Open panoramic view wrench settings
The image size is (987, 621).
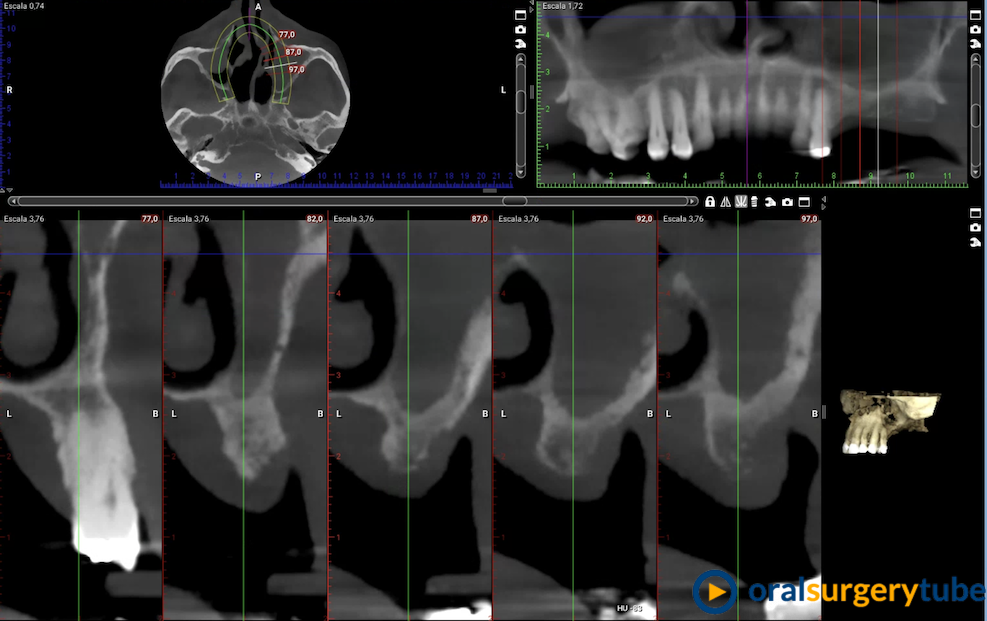coord(975,44)
